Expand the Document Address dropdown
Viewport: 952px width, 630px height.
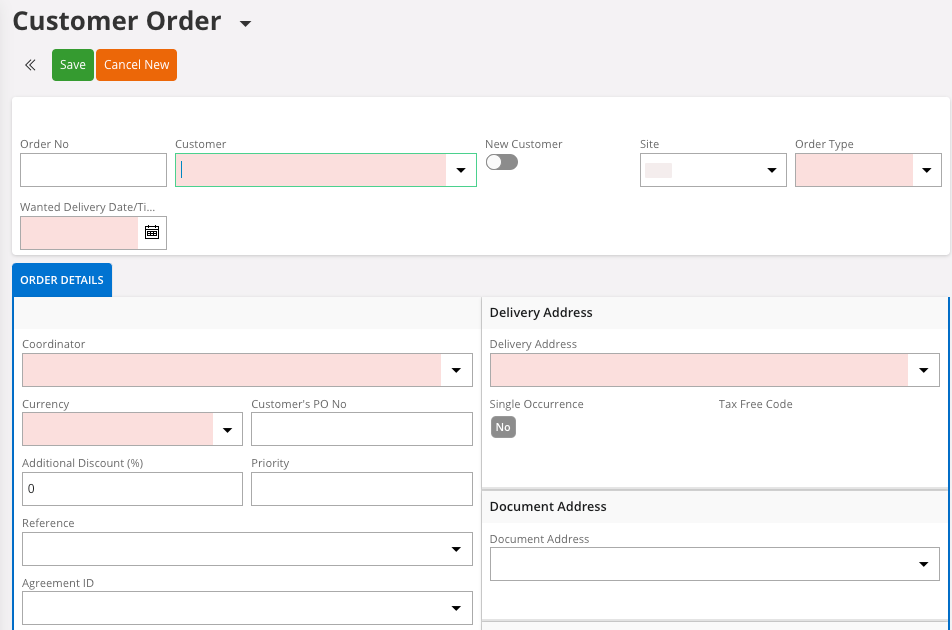pyautogui.click(x=923, y=565)
